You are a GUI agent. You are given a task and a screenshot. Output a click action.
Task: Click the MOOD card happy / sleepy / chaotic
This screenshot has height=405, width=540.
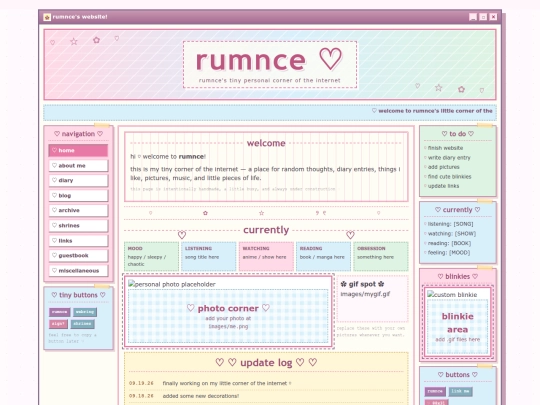click(x=151, y=256)
